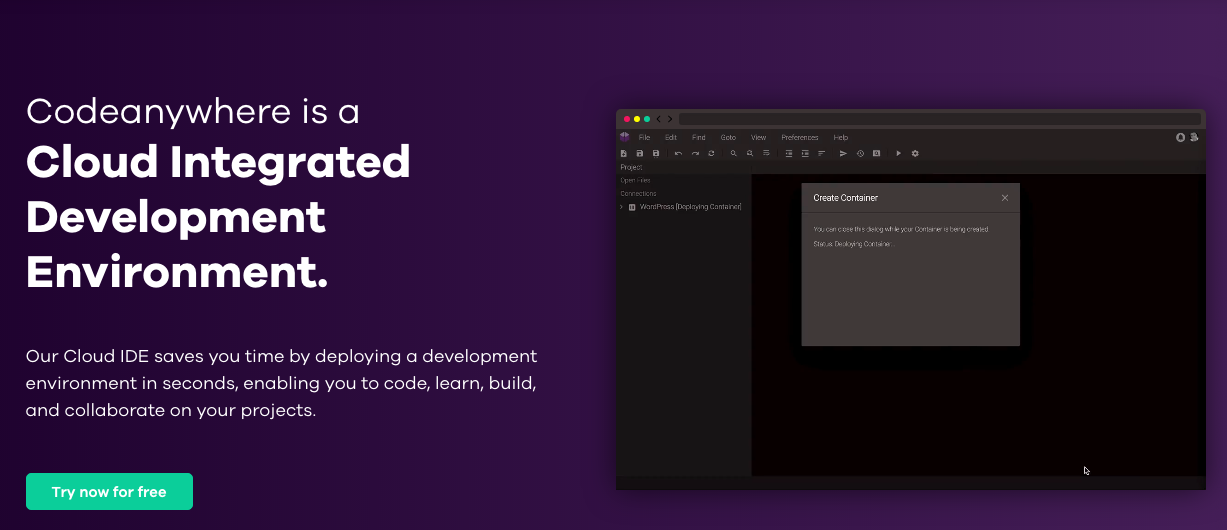Click the undo arrow icon
The width and height of the screenshot is (1227, 530).
pyautogui.click(x=678, y=153)
